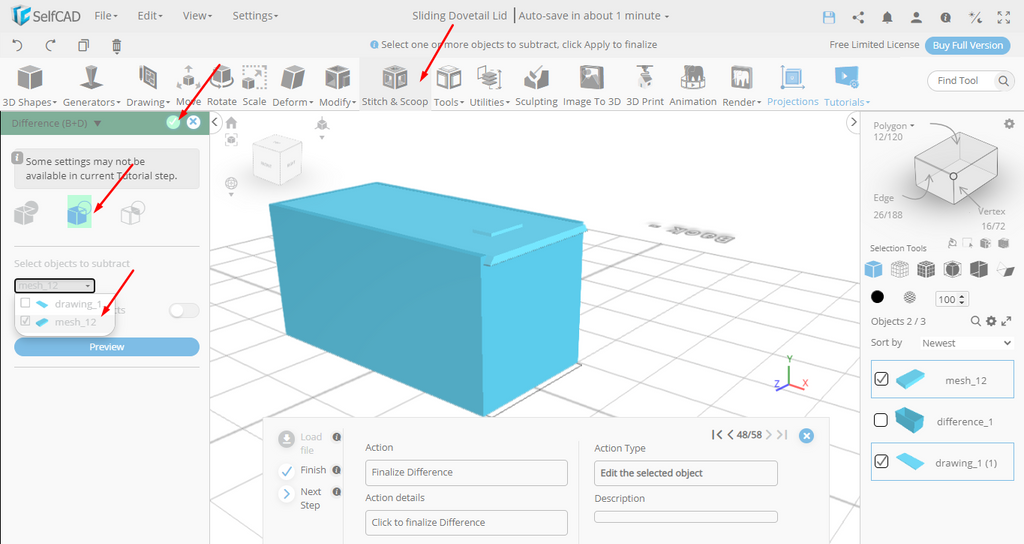The height and width of the screenshot is (544, 1024).
Task: Open the auto-save dropdown arrow
Action: pos(667,17)
